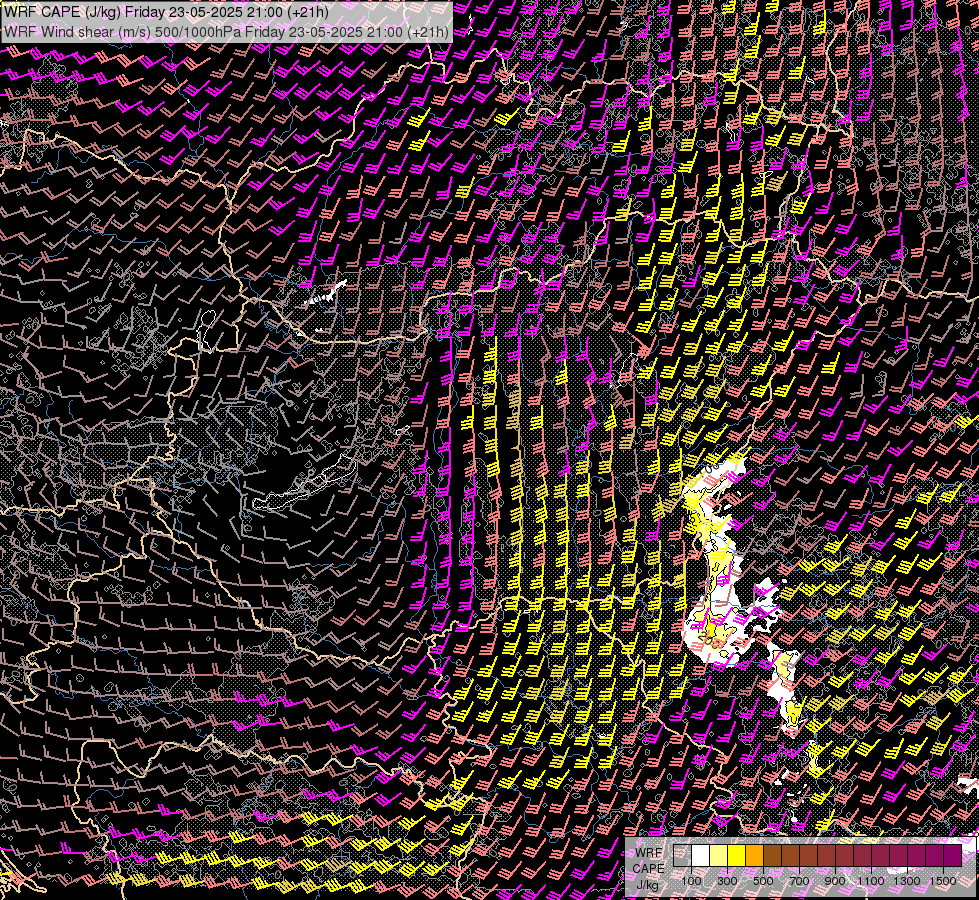Click the legend value '1300'

[907, 881]
